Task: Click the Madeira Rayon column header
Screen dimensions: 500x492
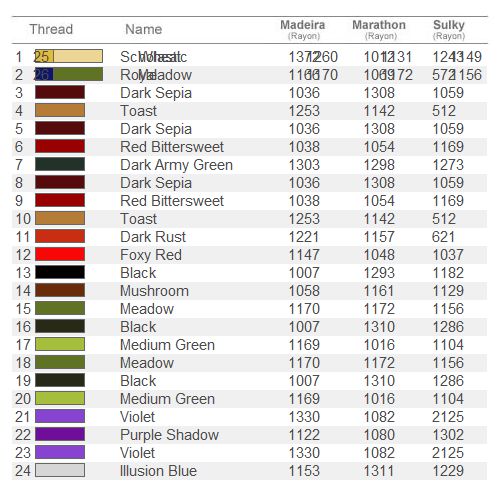Action: coord(303,30)
